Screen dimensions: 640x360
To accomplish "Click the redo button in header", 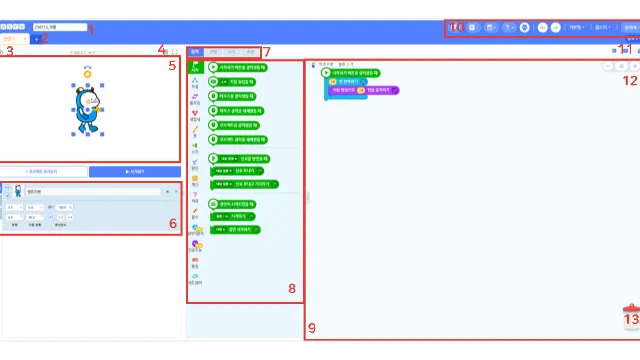I will pos(556,27).
